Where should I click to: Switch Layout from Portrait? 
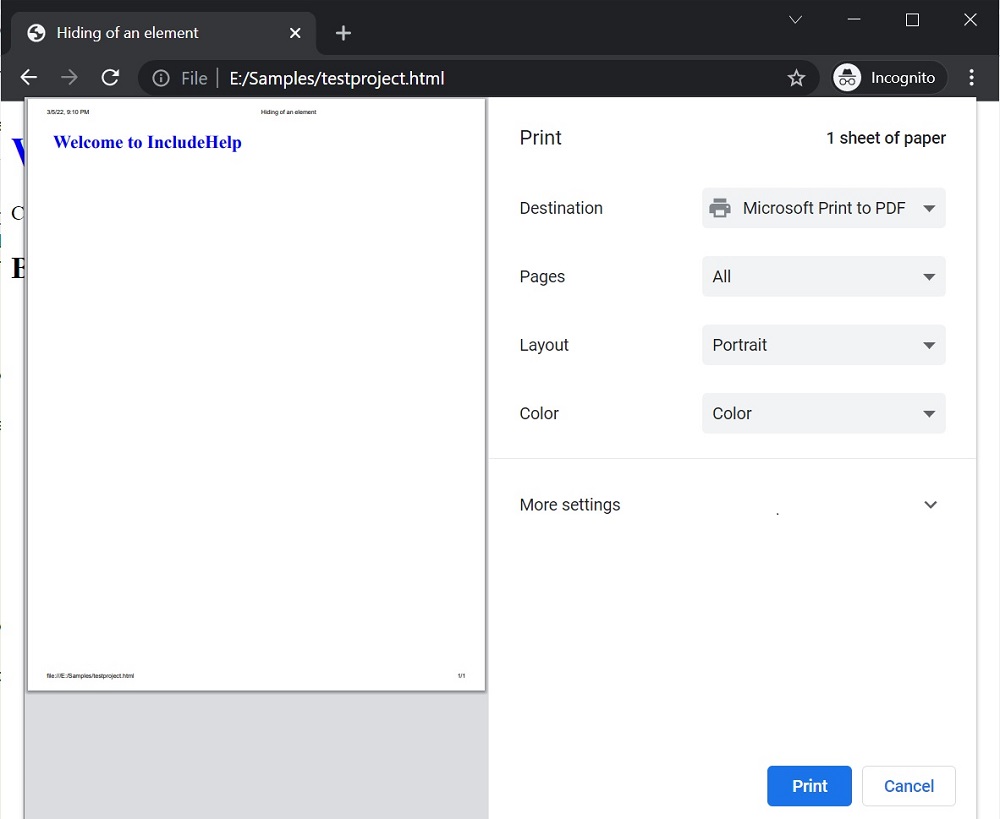click(x=823, y=345)
